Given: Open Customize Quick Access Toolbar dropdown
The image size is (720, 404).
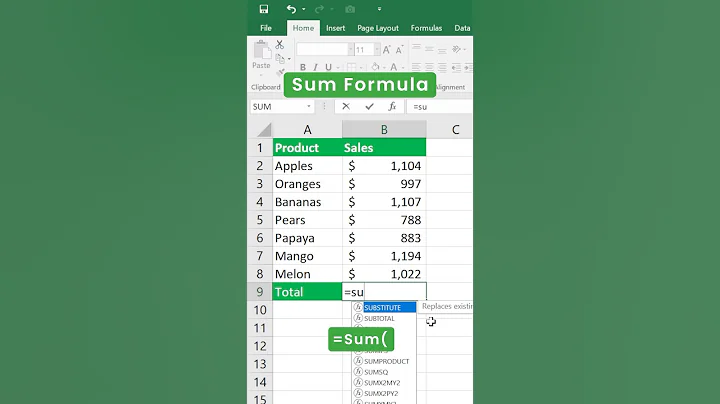Looking at the screenshot, I should coord(379,9).
